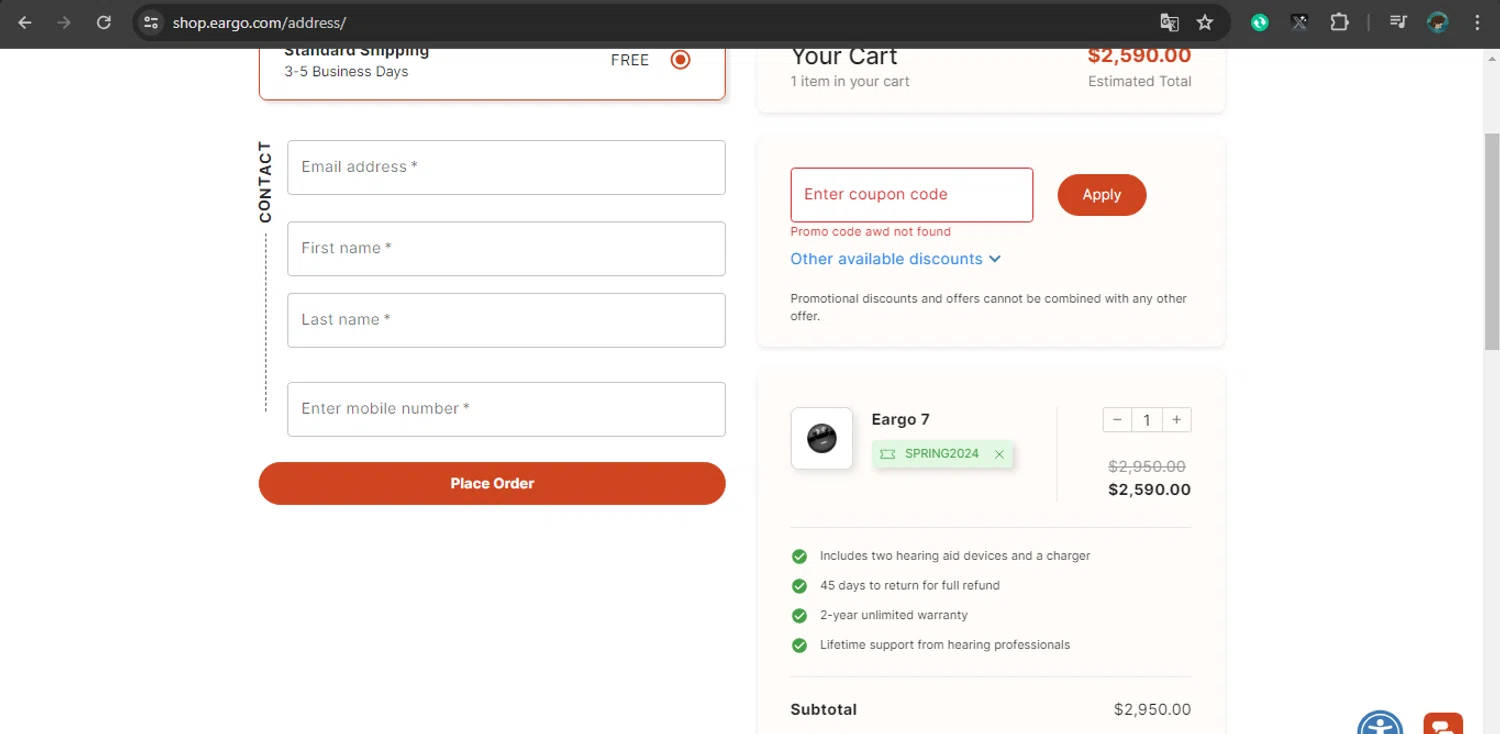Screen dimensions: 1500x734
Task: Click 'Includes two hearing aid devices' text
Action: click(955, 556)
